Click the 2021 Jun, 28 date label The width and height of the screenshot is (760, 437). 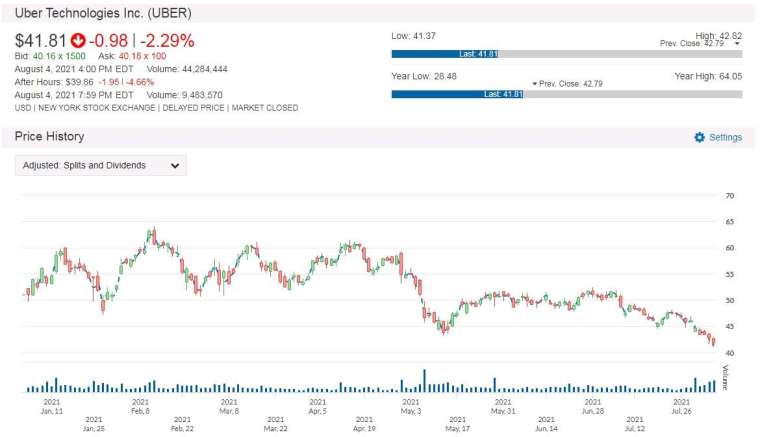pyautogui.click(x=593, y=406)
